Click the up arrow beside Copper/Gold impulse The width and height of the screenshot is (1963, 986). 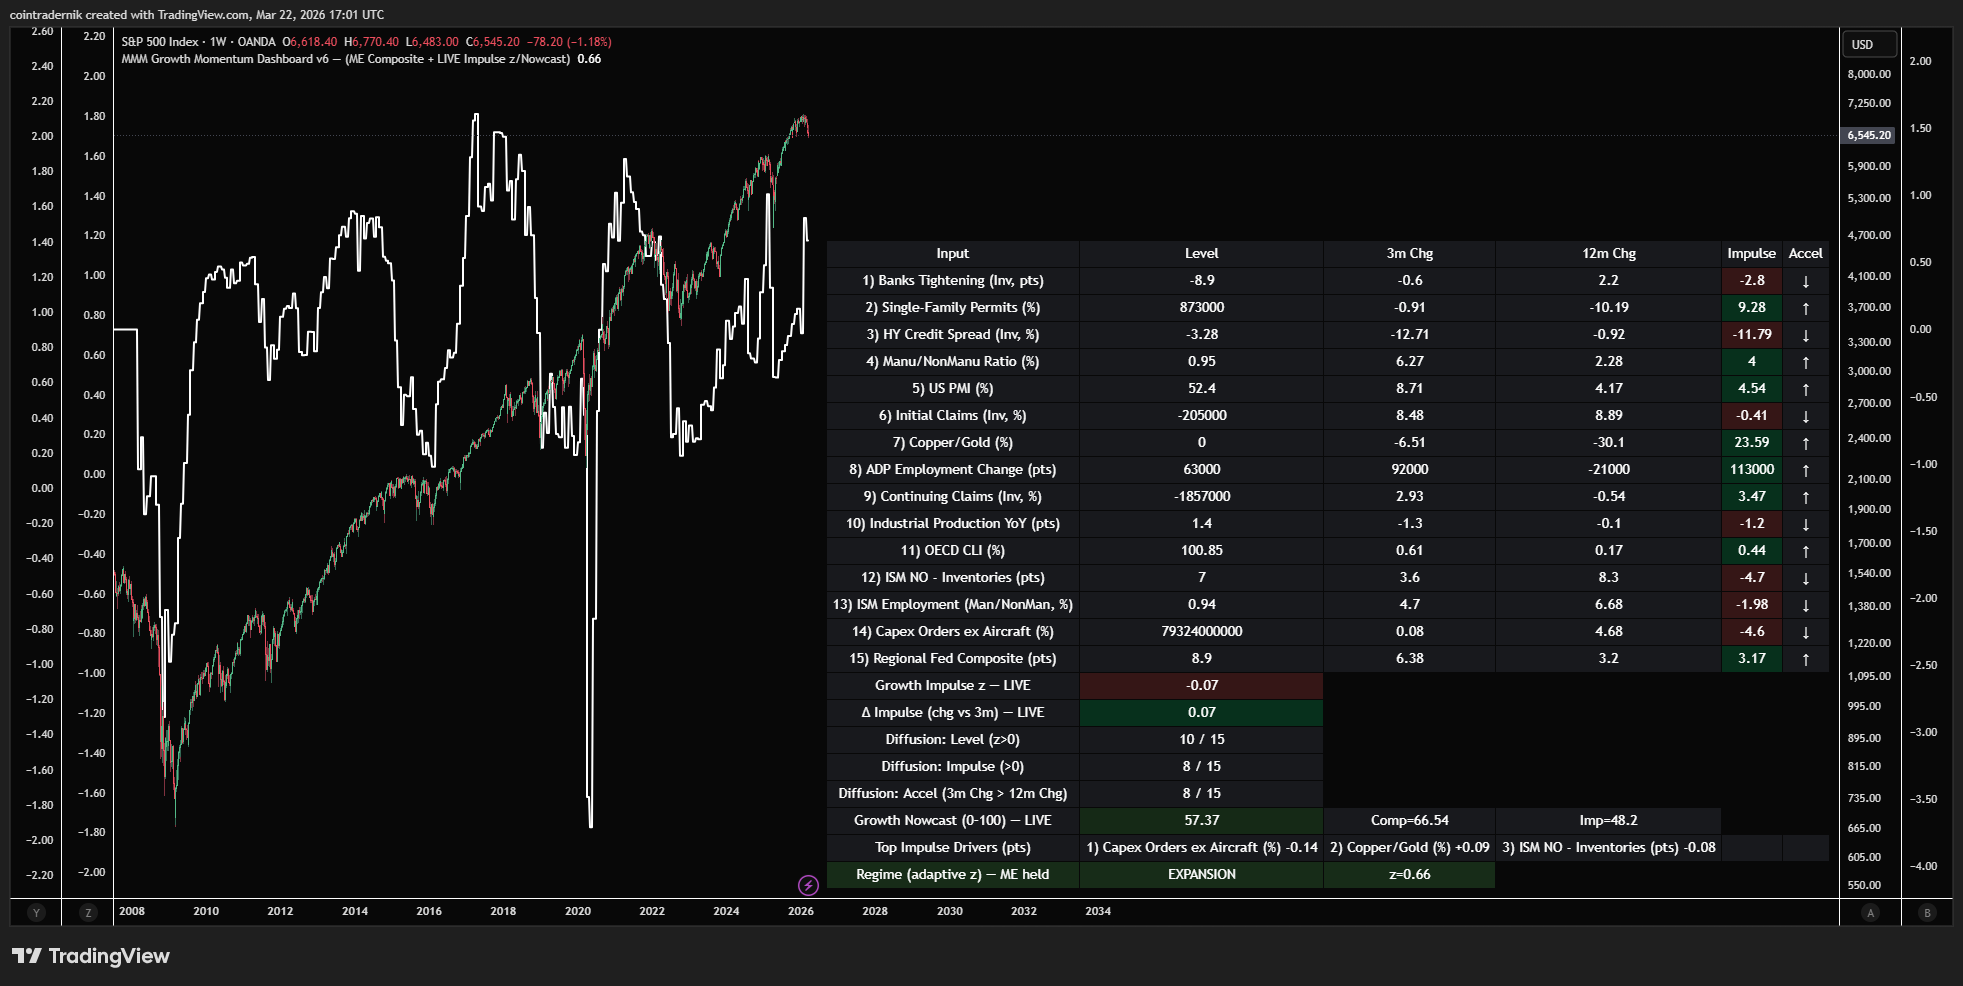[x=1806, y=442]
